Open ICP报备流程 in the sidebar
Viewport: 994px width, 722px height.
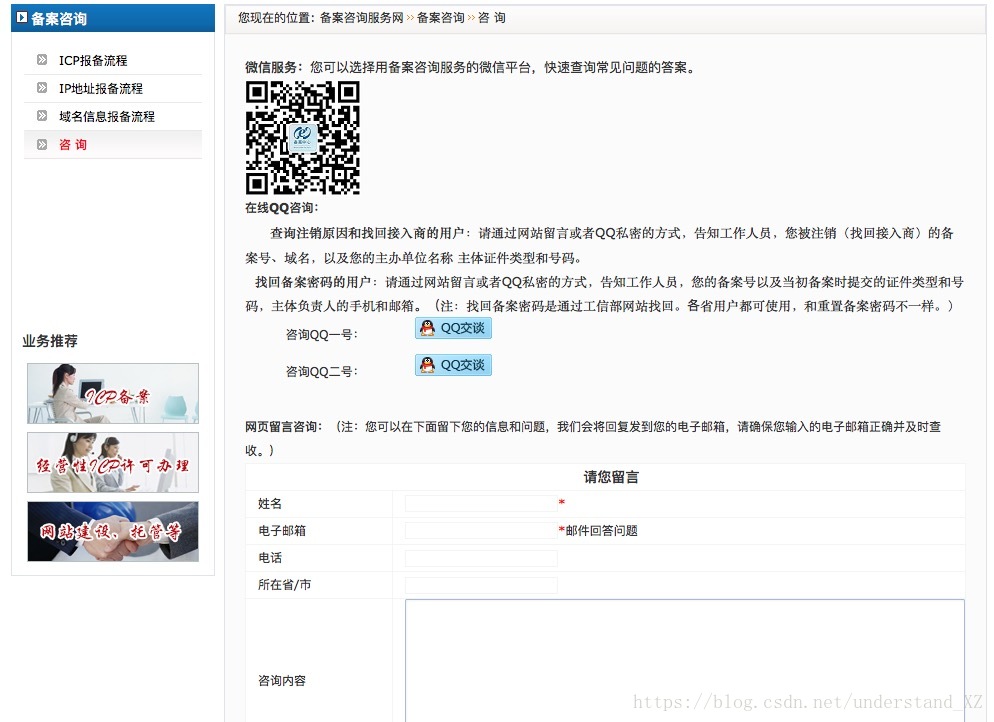93,60
